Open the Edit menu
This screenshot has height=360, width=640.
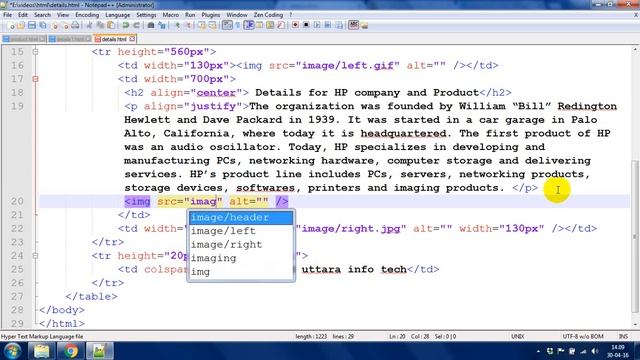(x=23, y=15)
